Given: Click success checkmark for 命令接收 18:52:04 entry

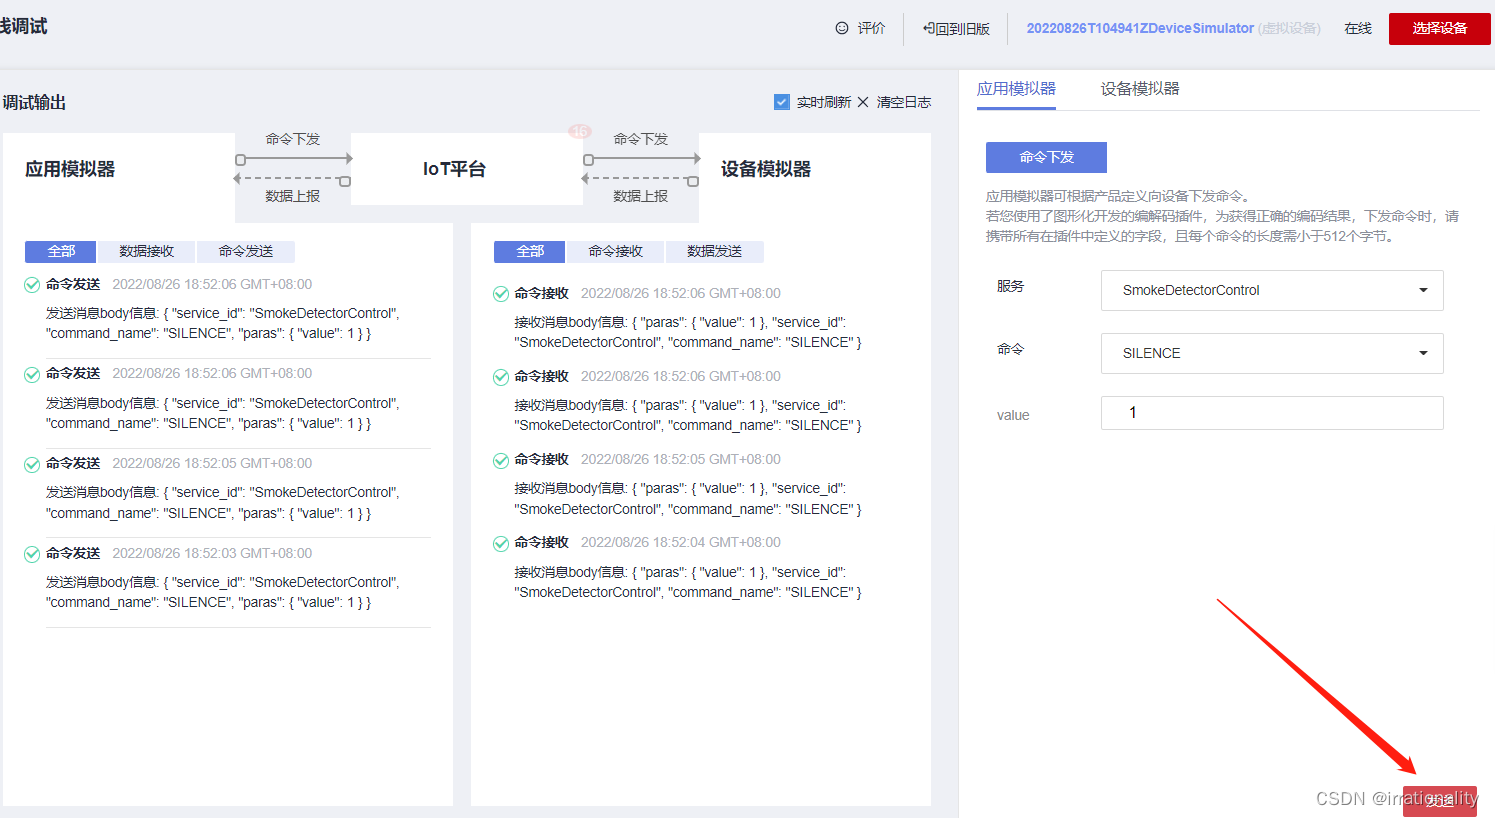Looking at the screenshot, I should (501, 543).
